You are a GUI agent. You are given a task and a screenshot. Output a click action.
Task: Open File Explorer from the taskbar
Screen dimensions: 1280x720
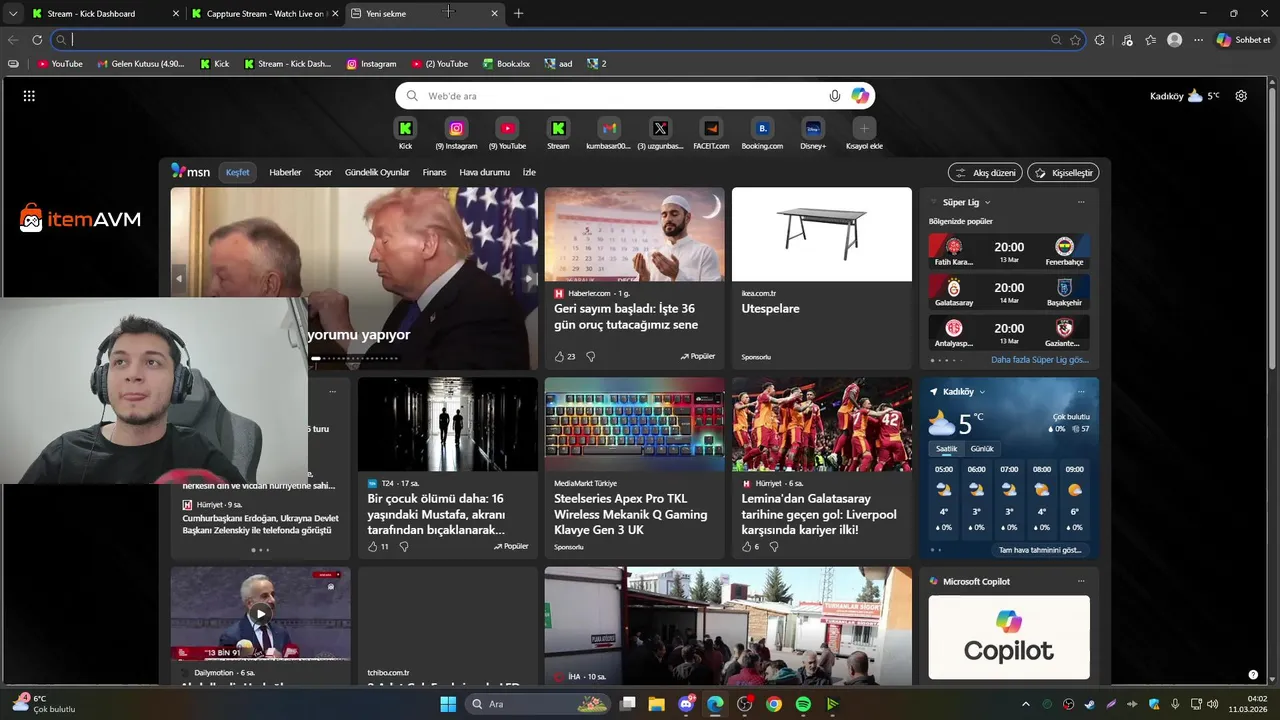click(657, 704)
